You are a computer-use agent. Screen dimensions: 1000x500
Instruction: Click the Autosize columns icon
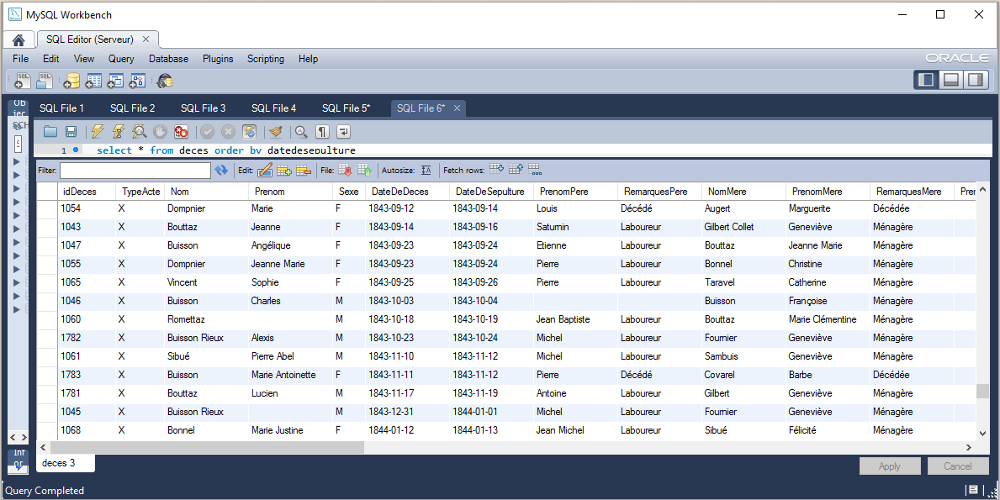(x=426, y=170)
